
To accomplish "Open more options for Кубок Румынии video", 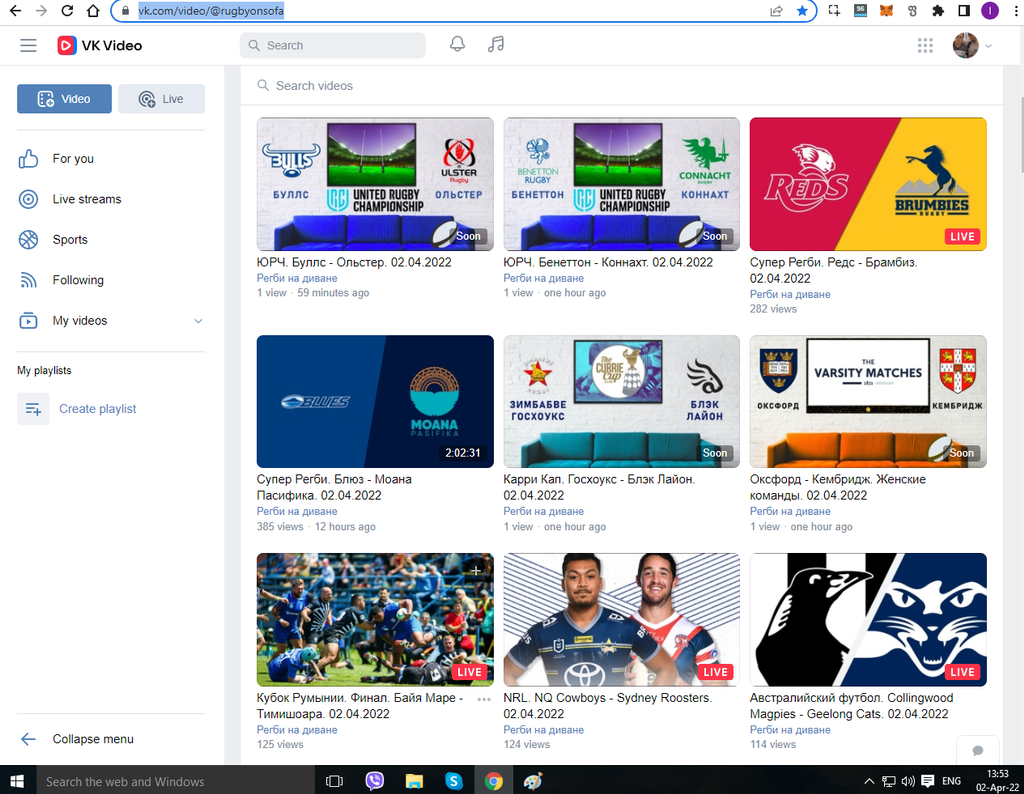I will point(484,699).
